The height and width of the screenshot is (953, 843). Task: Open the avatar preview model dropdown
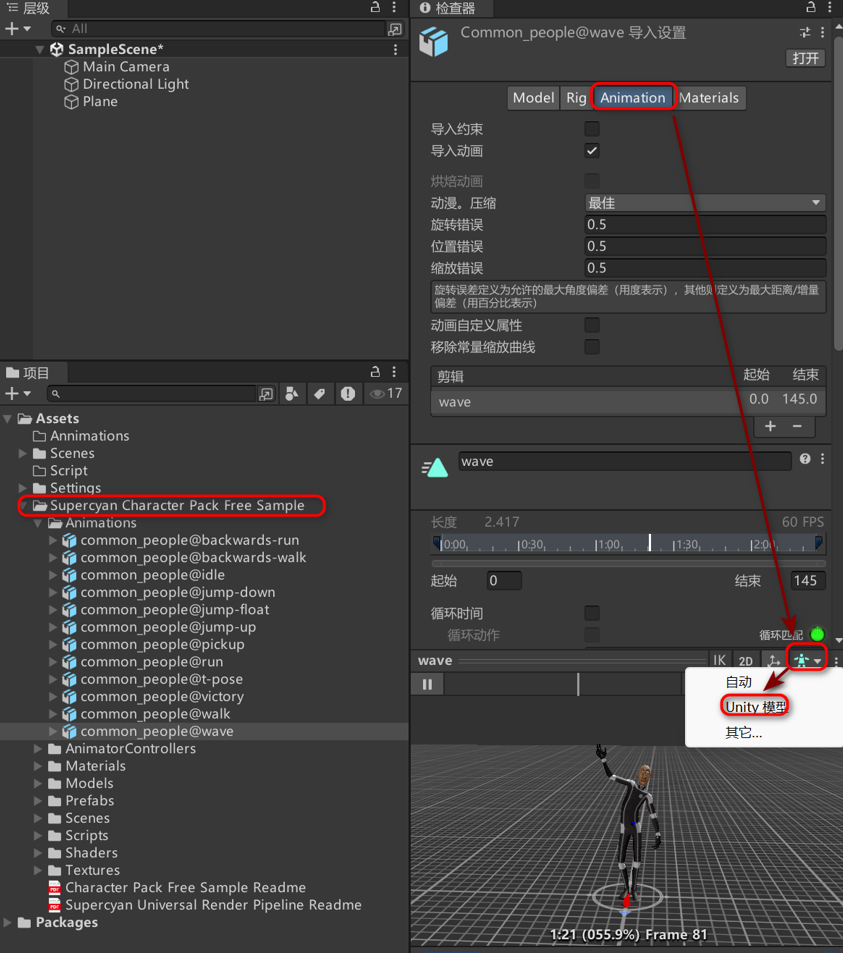click(808, 661)
